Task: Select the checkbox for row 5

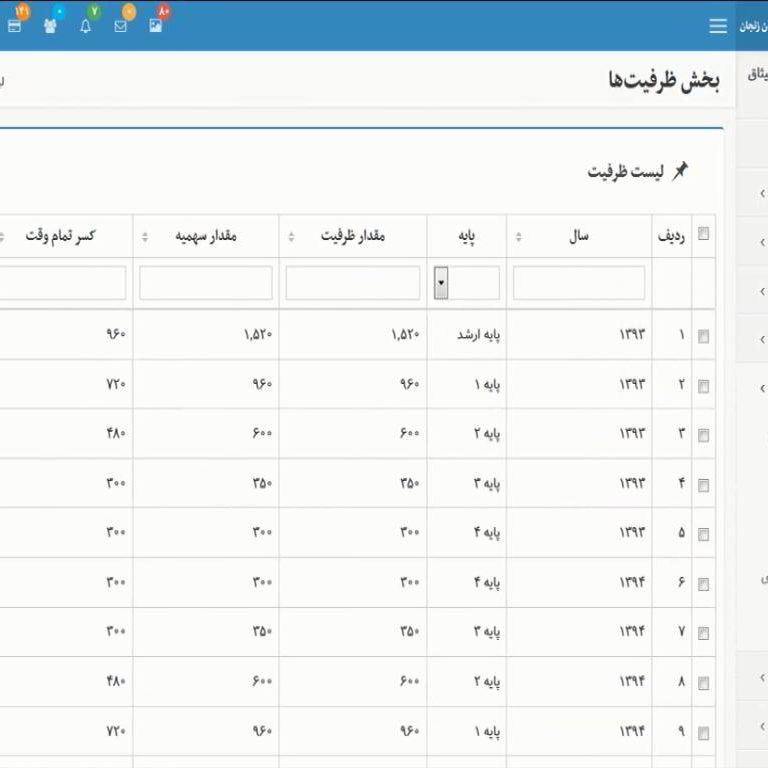Action: [703, 534]
